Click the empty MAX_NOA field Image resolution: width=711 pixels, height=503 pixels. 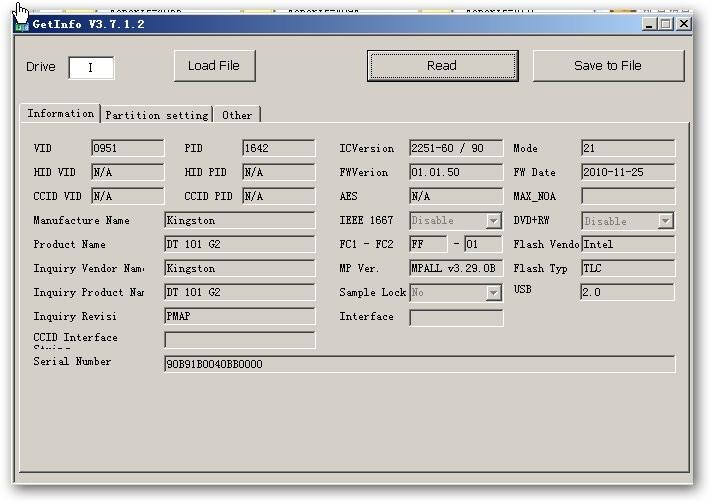tap(628, 196)
